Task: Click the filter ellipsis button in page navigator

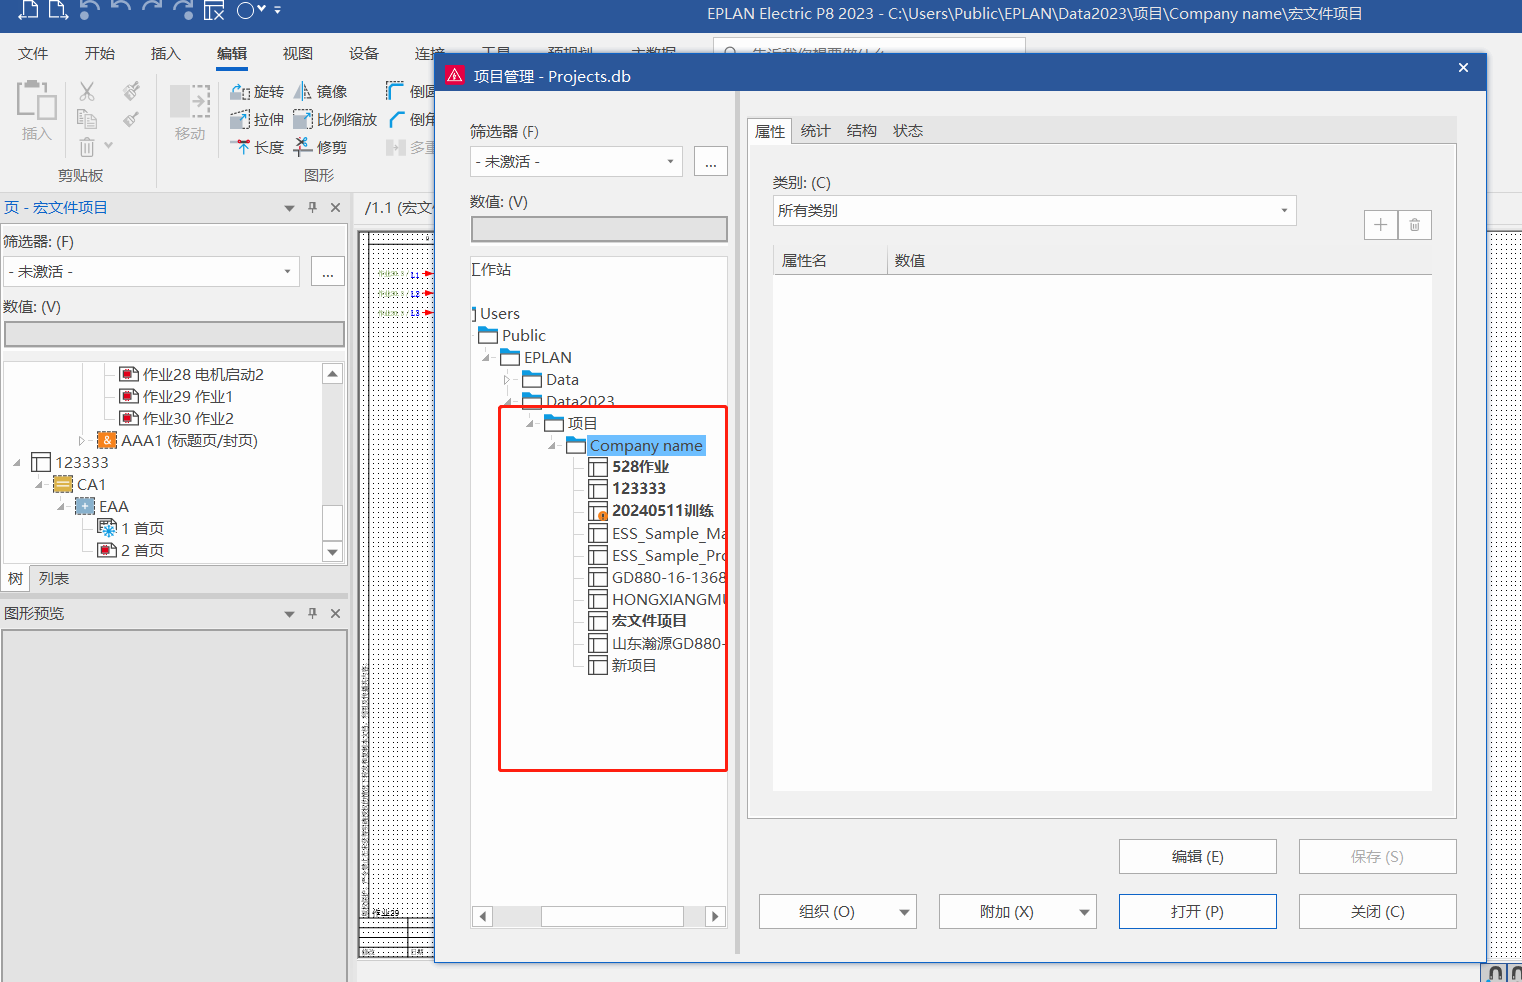Action: tap(328, 272)
